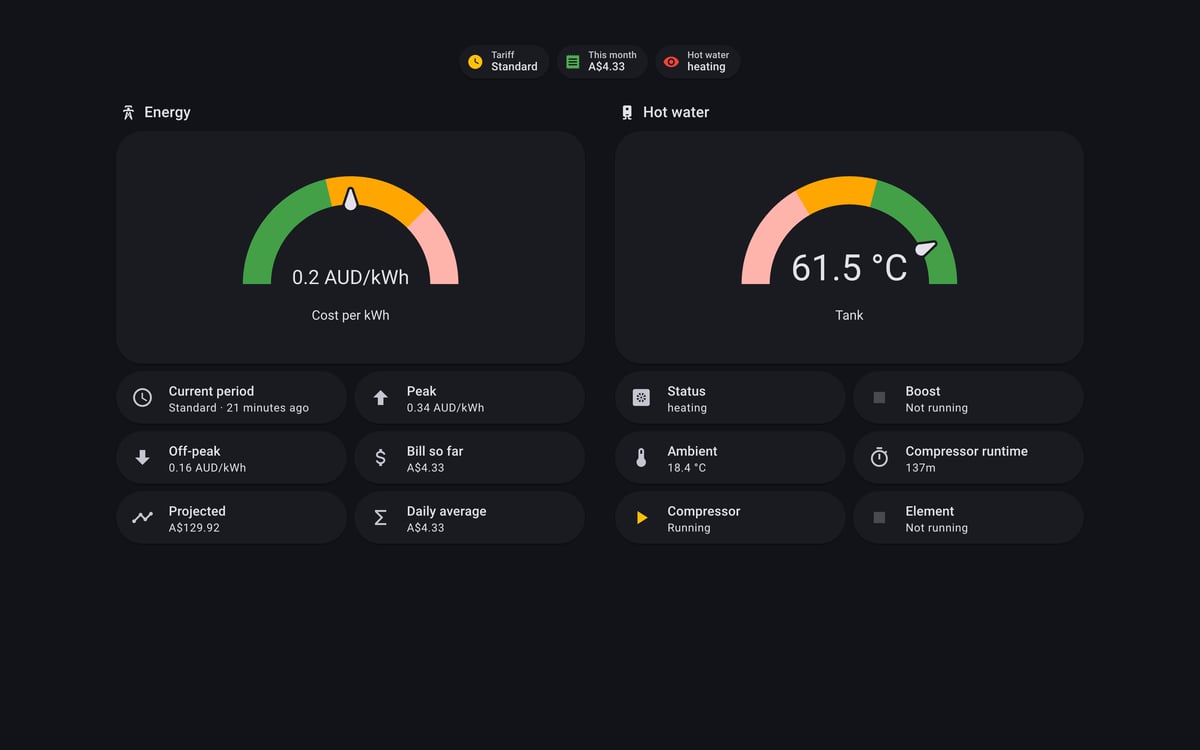This screenshot has width=1200, height=750.
Task: Click the trend line icon on Projected tile
Action: (x=142, y=518)
